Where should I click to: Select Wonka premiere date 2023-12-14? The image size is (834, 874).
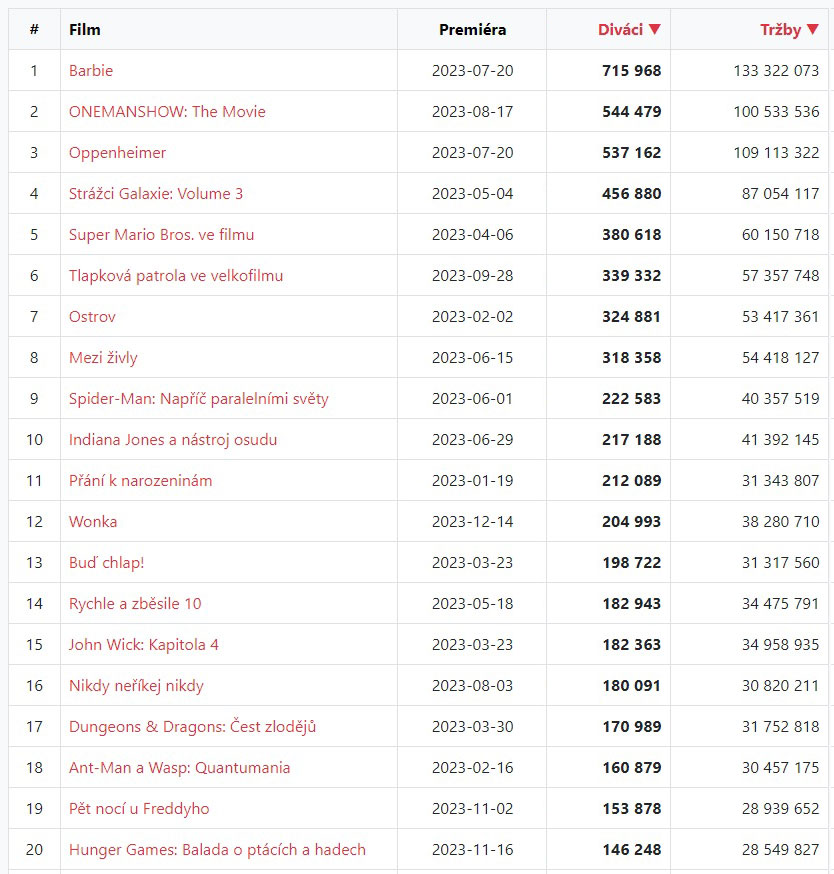(x=473, y=522)
